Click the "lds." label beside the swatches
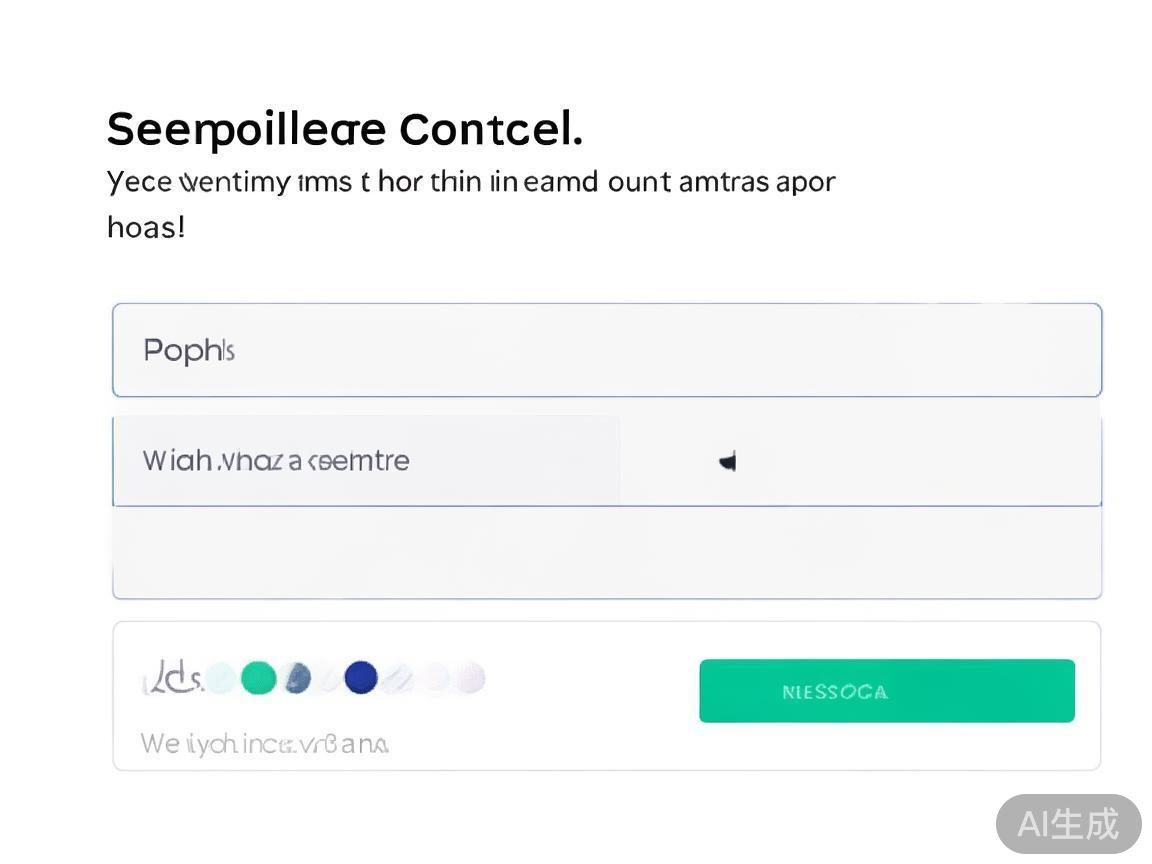This screenshot has height=864, width=1152. click(x=172, y=679)
